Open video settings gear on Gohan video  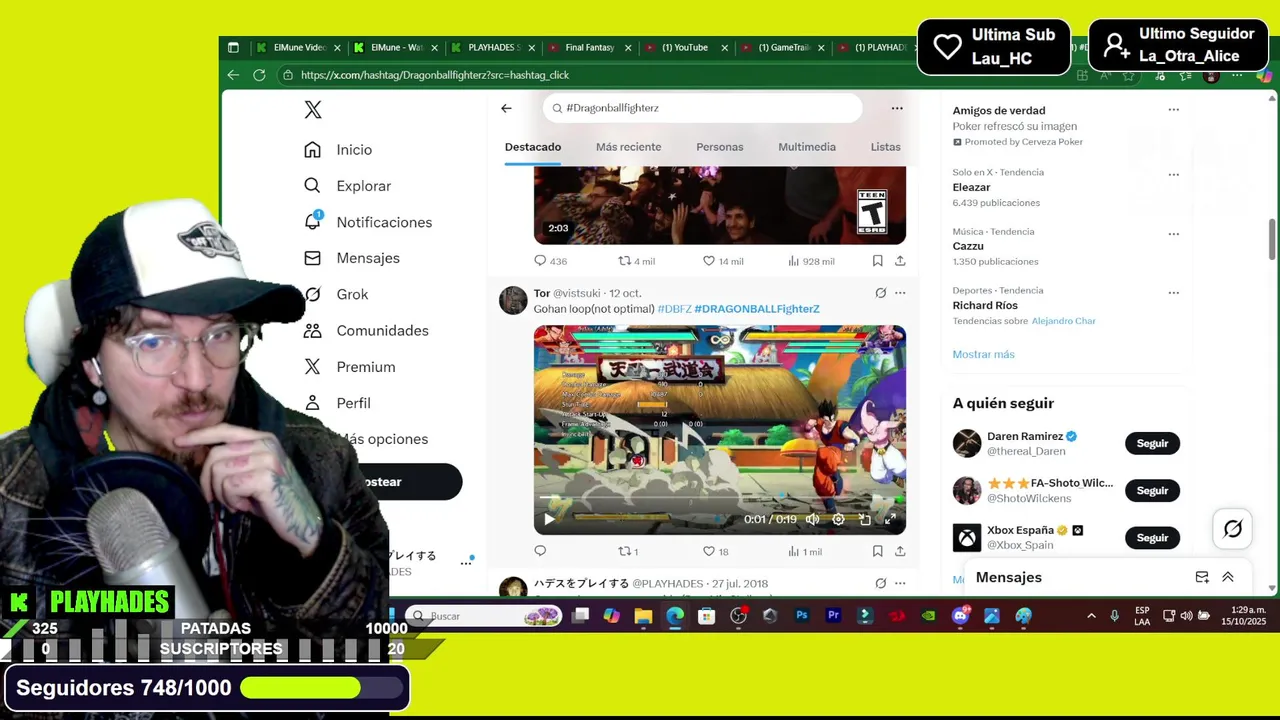coord(838,519)
